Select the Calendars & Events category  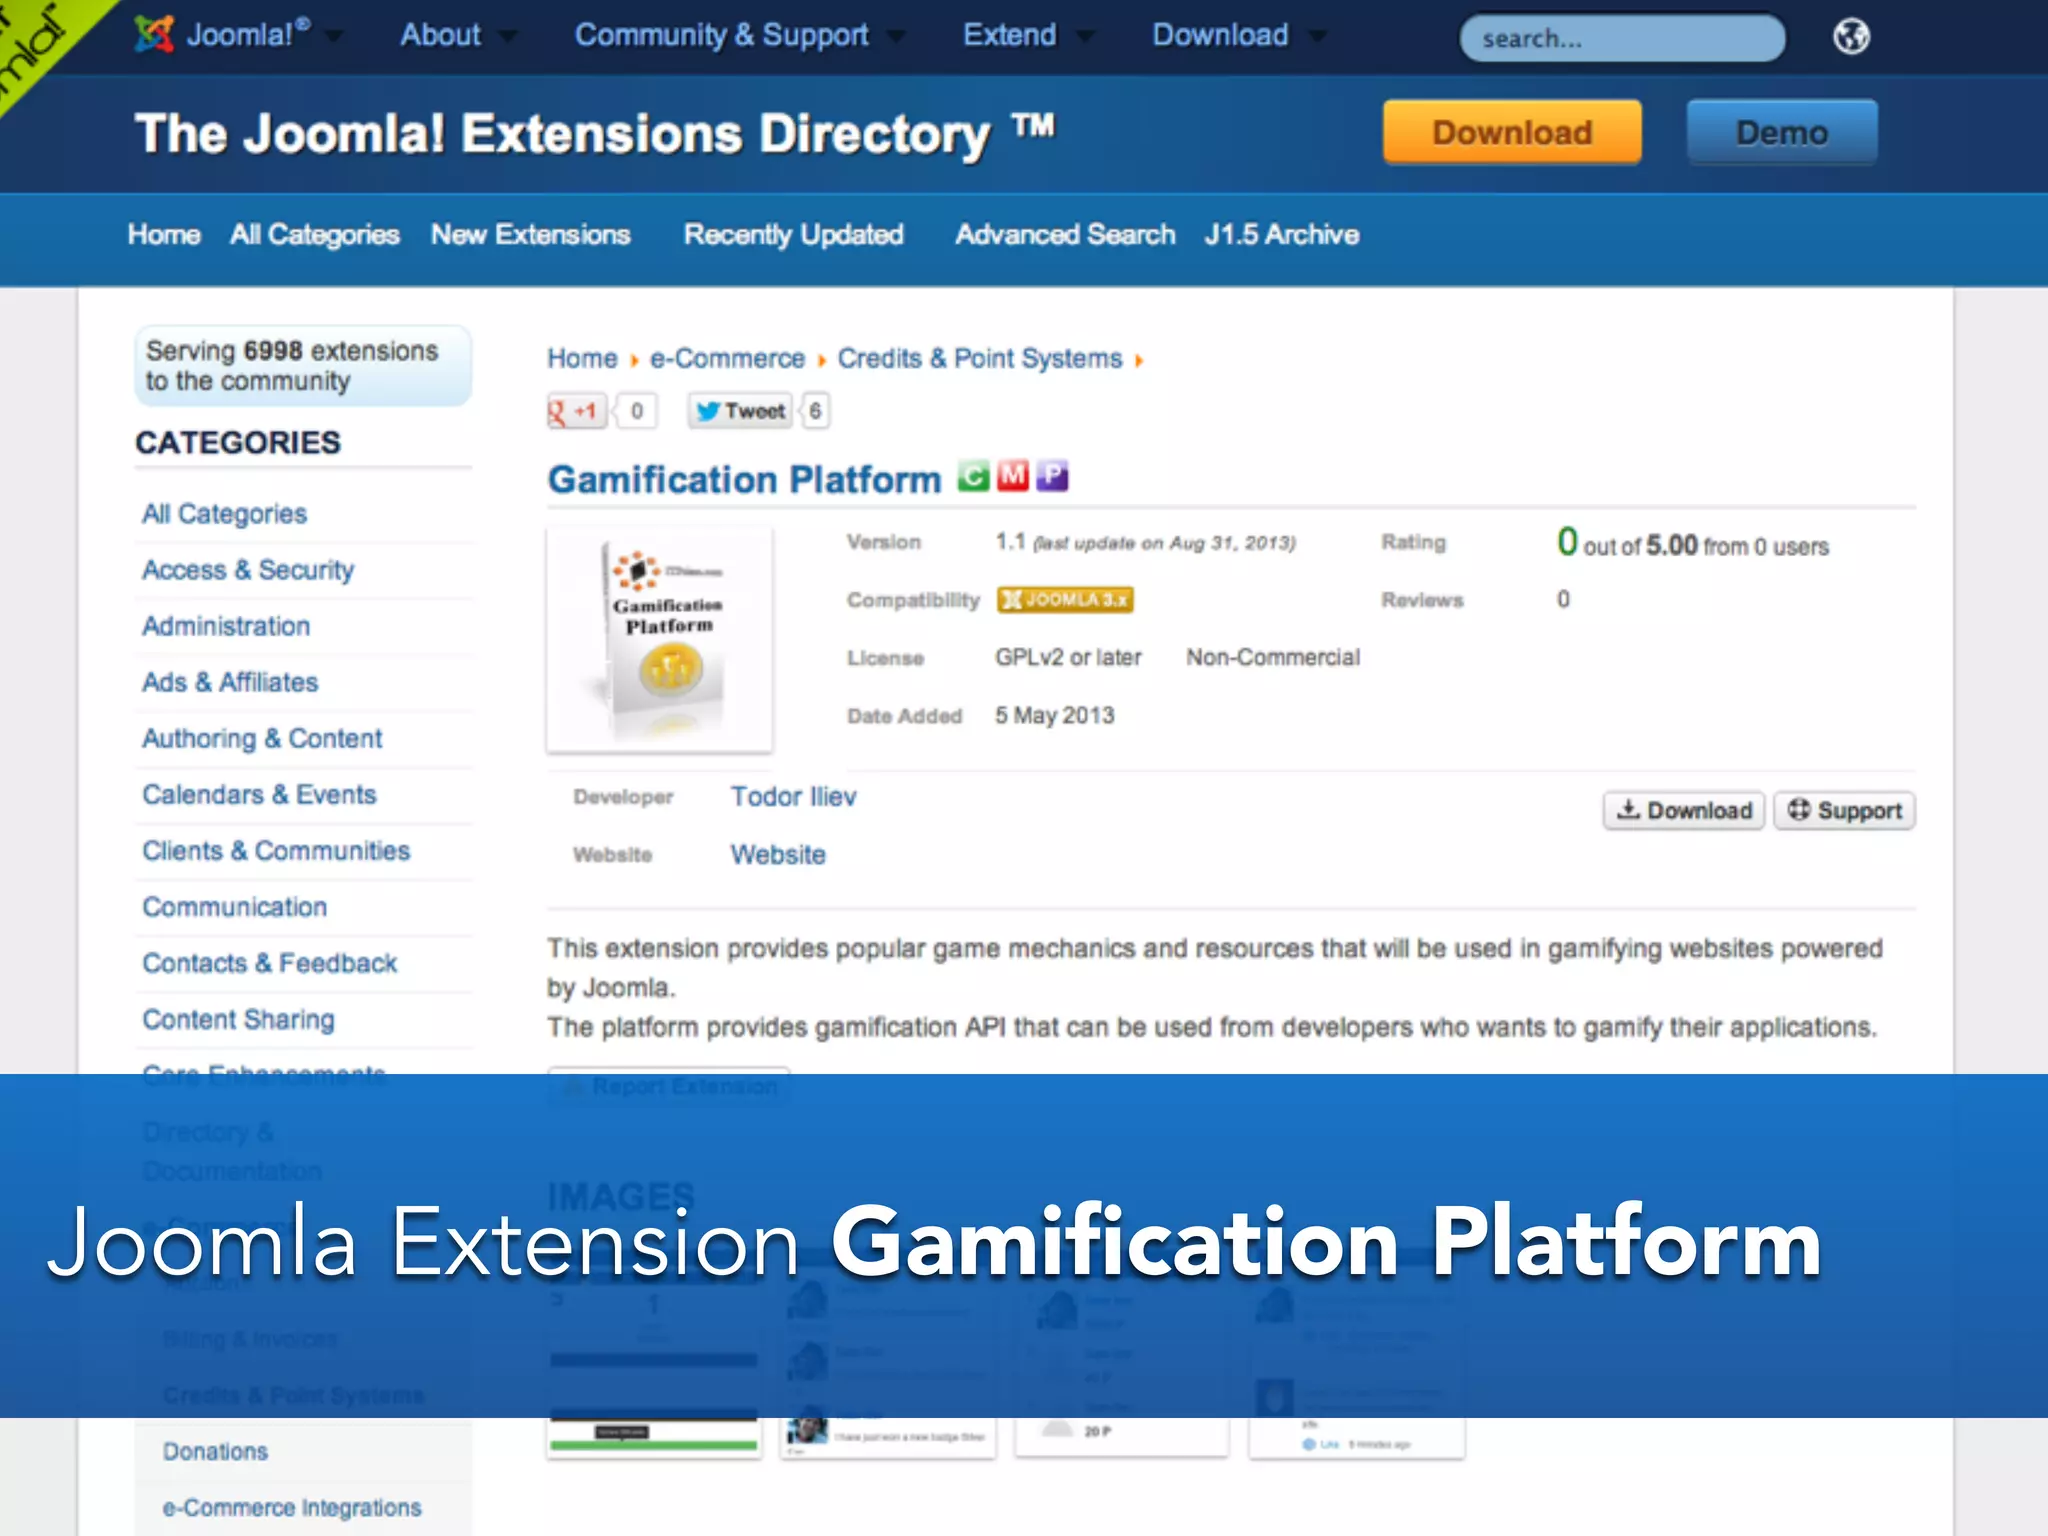[259, 794]
